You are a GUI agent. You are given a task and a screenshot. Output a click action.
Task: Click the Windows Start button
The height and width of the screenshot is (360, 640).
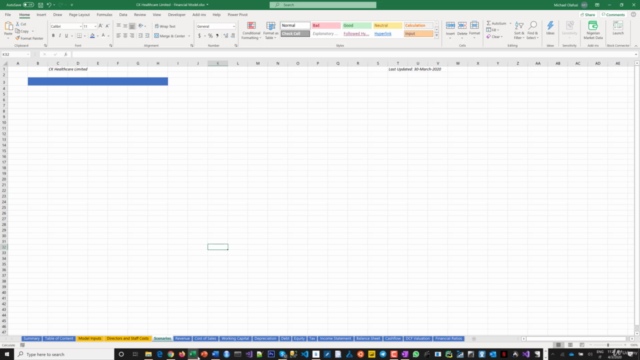pyautogui.click(x=7, y=354)
